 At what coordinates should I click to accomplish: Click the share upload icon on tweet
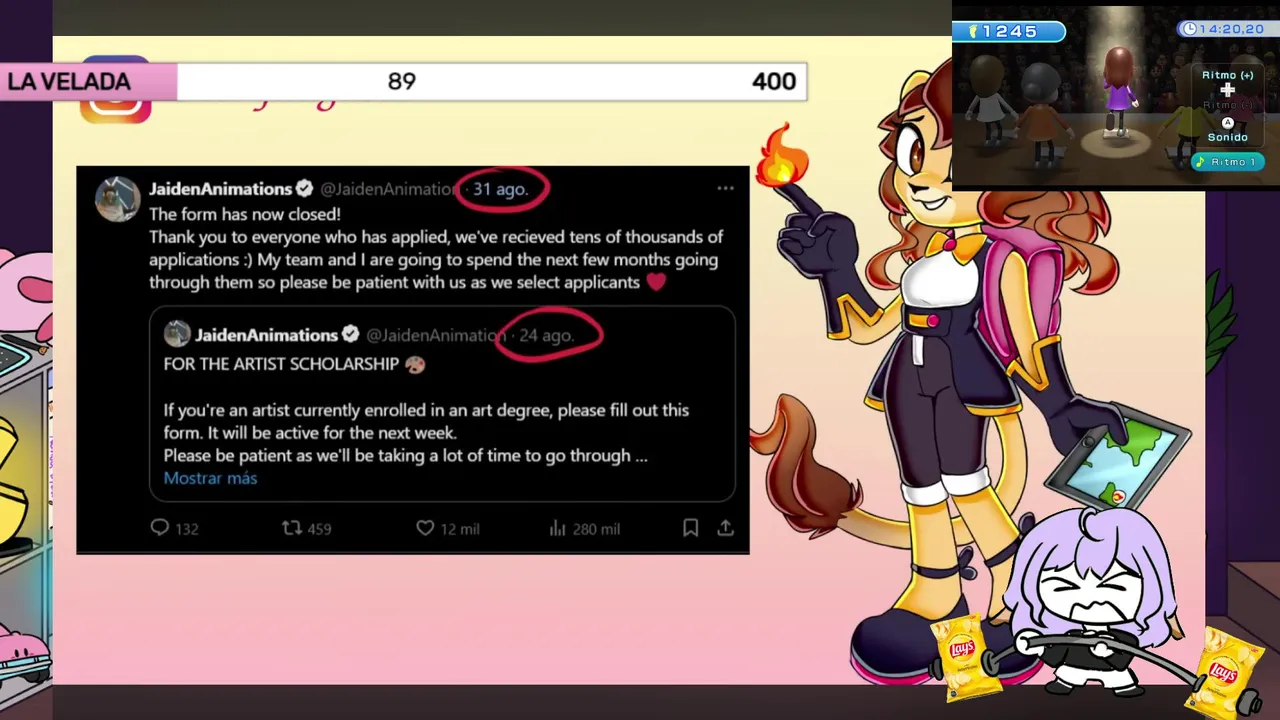(x=725, y=527)
